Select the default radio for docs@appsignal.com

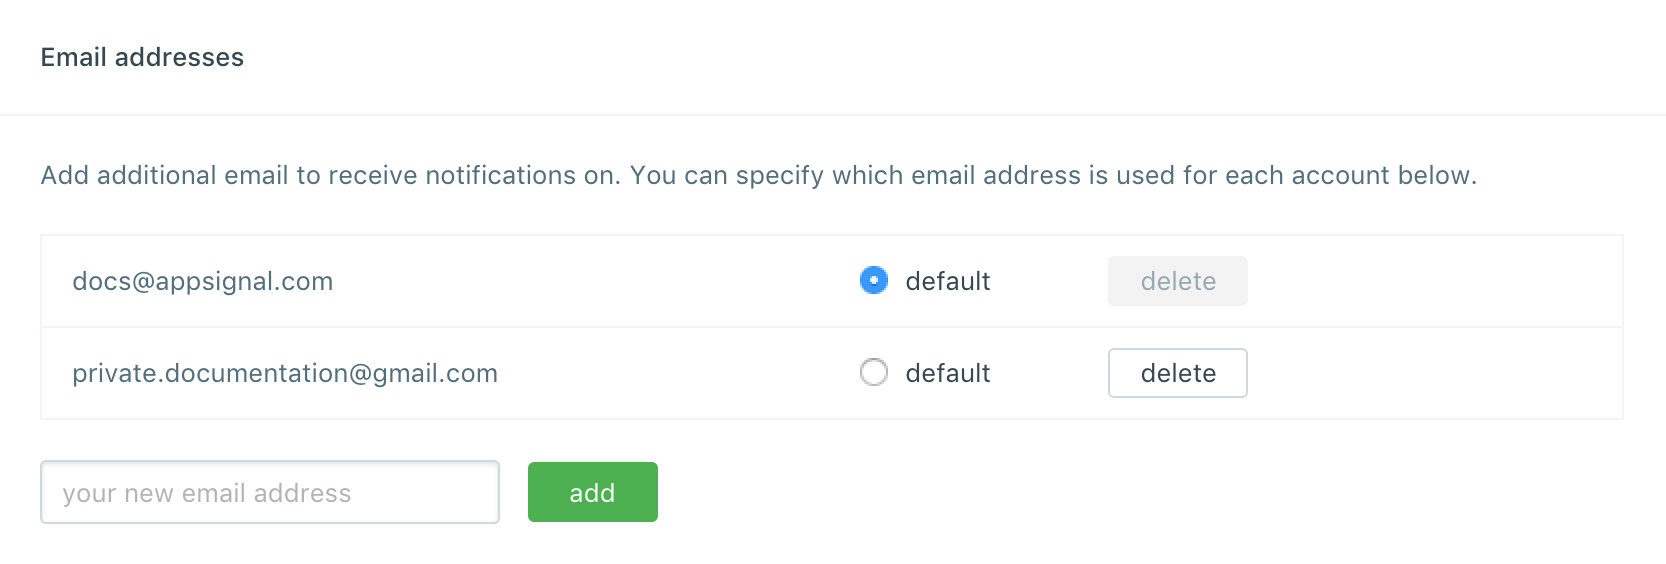tap(873, 281)
